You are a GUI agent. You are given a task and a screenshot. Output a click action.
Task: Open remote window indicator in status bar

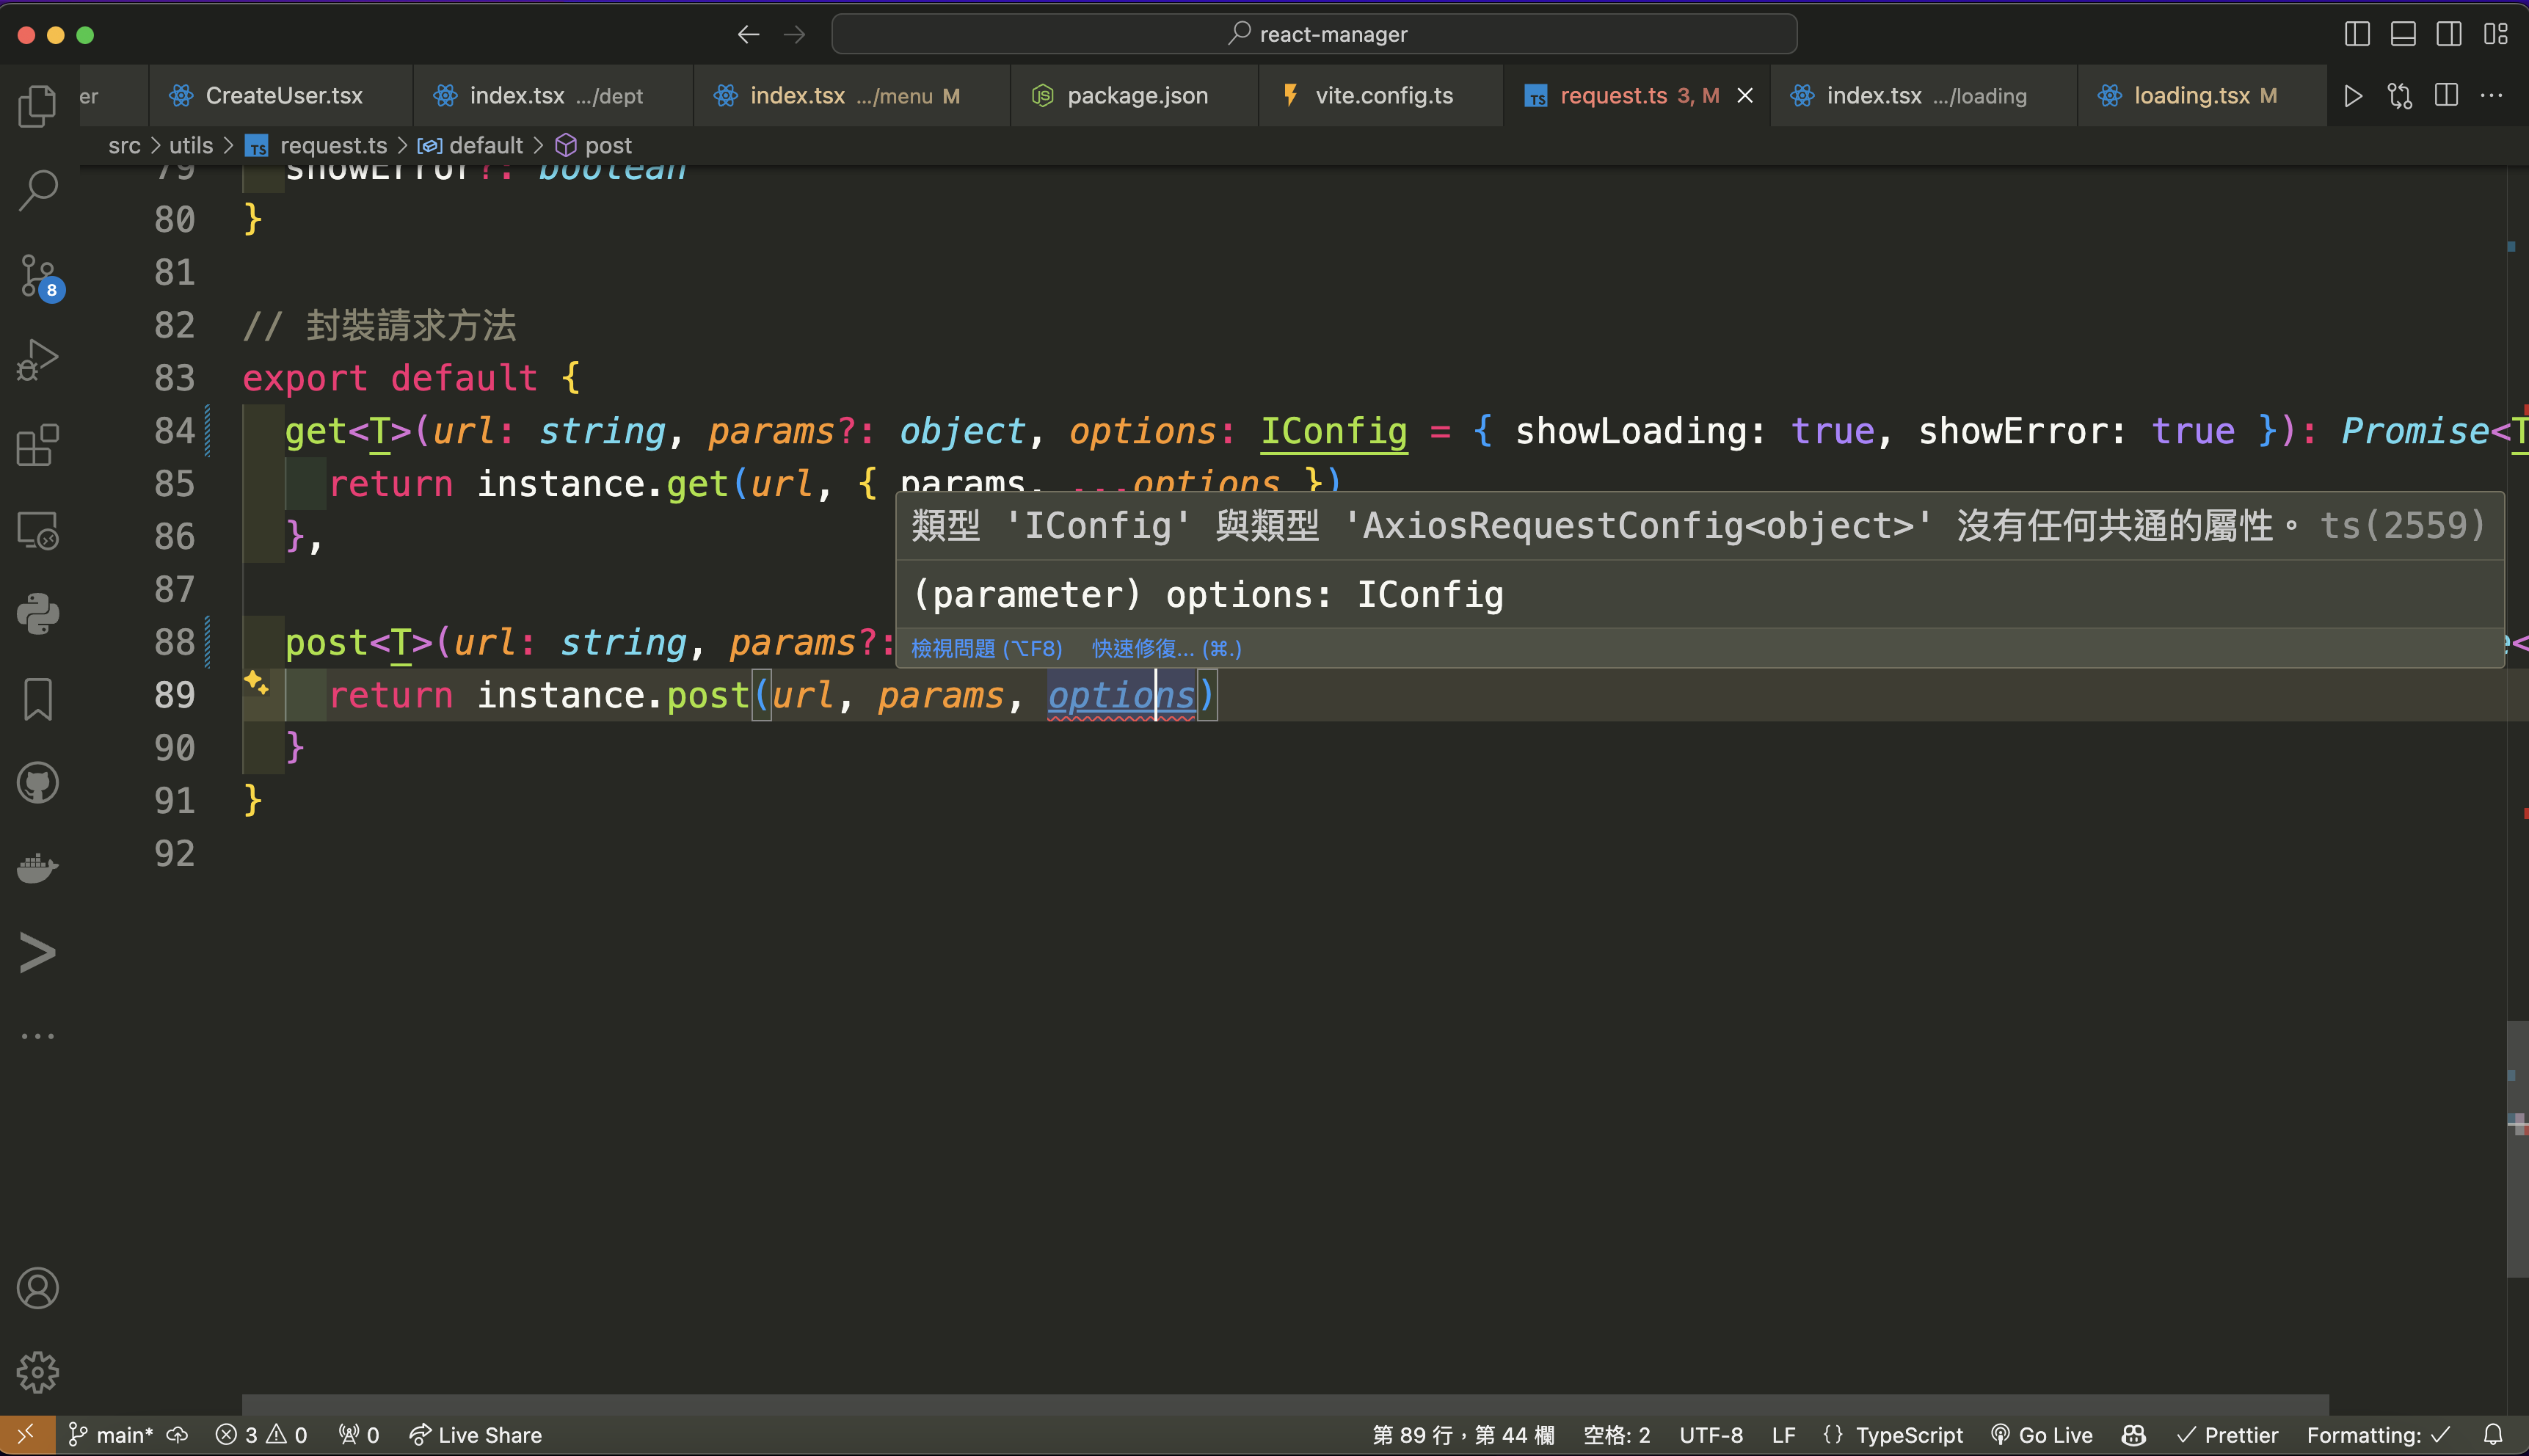pyautogui.click(x=27, y=1435)
